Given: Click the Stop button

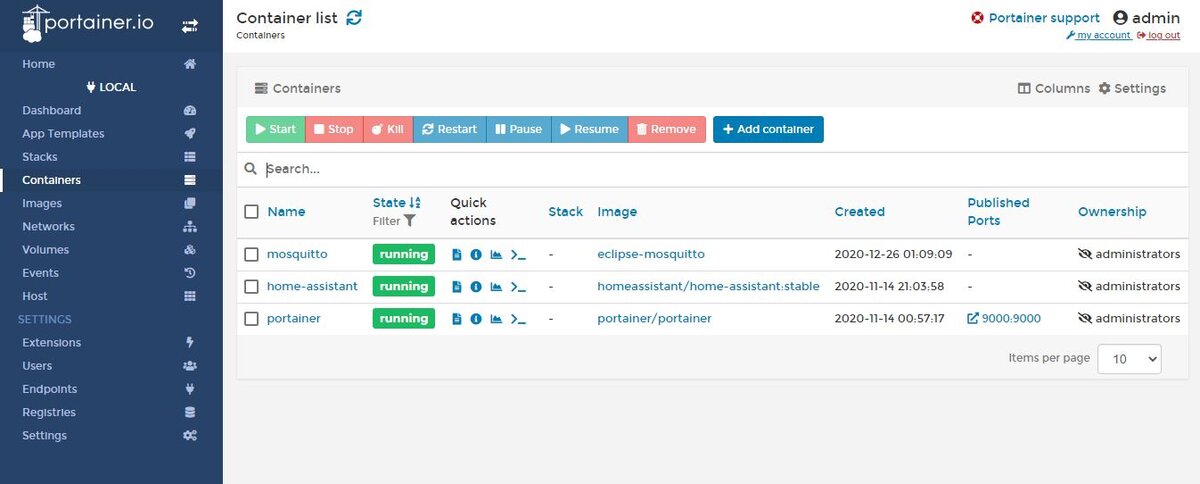Looking at the screenshot, I should 333,130.
